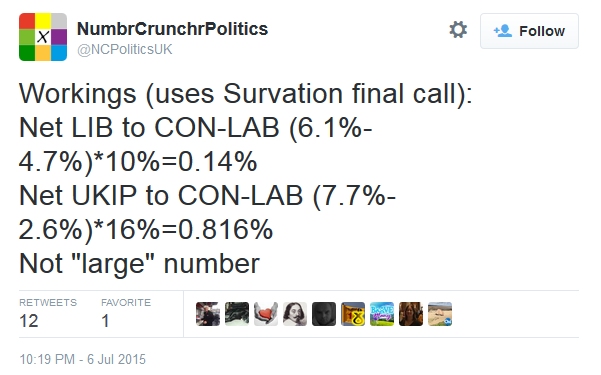
Task: Click the bright cartoon landscape avatar
Action: [x=382, y=314]
